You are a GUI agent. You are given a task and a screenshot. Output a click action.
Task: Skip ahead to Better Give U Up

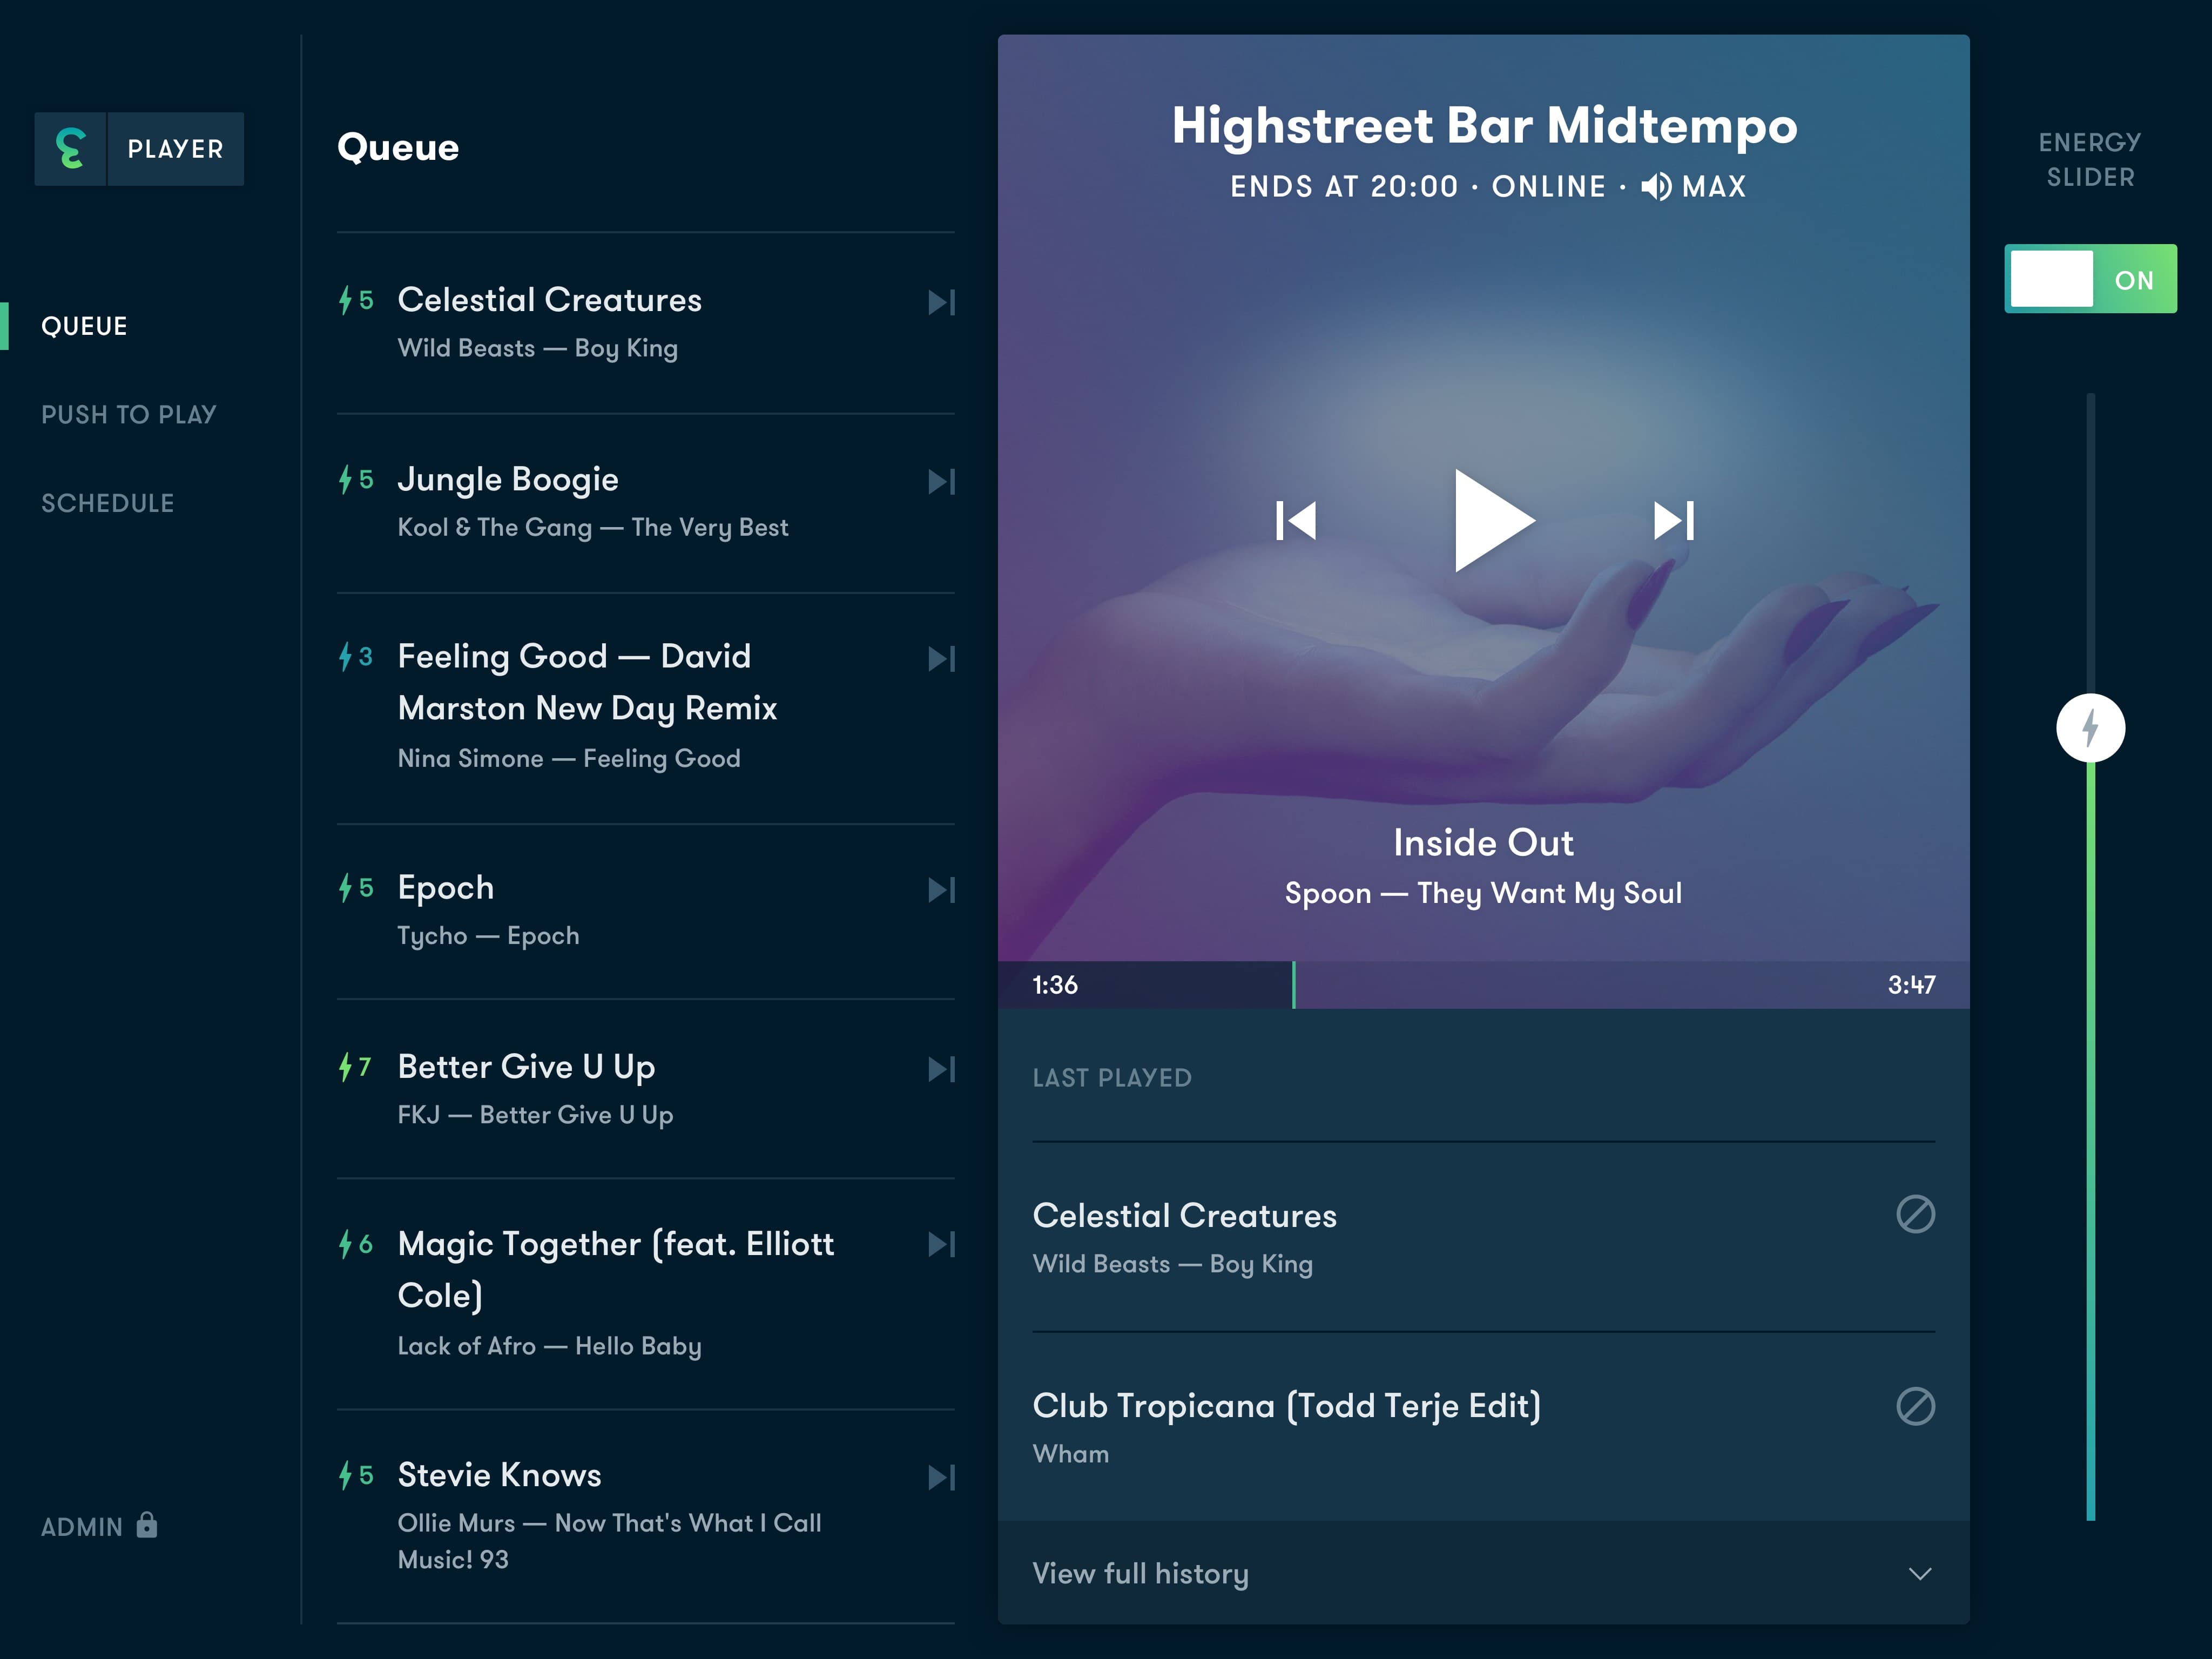[x=941, y=1069]
